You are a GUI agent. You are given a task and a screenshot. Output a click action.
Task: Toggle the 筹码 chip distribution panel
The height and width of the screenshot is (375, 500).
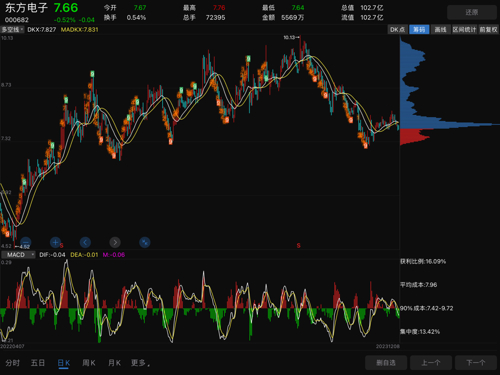tap(419, 30)
